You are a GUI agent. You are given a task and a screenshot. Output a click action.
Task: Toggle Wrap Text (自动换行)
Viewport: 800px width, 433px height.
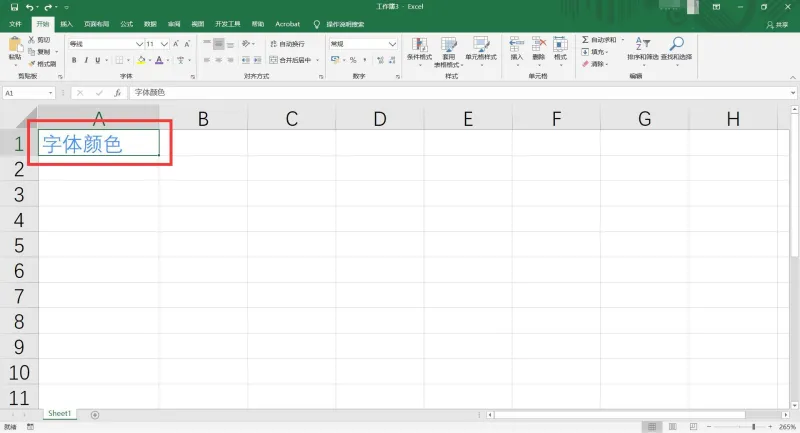click(287, 44)
